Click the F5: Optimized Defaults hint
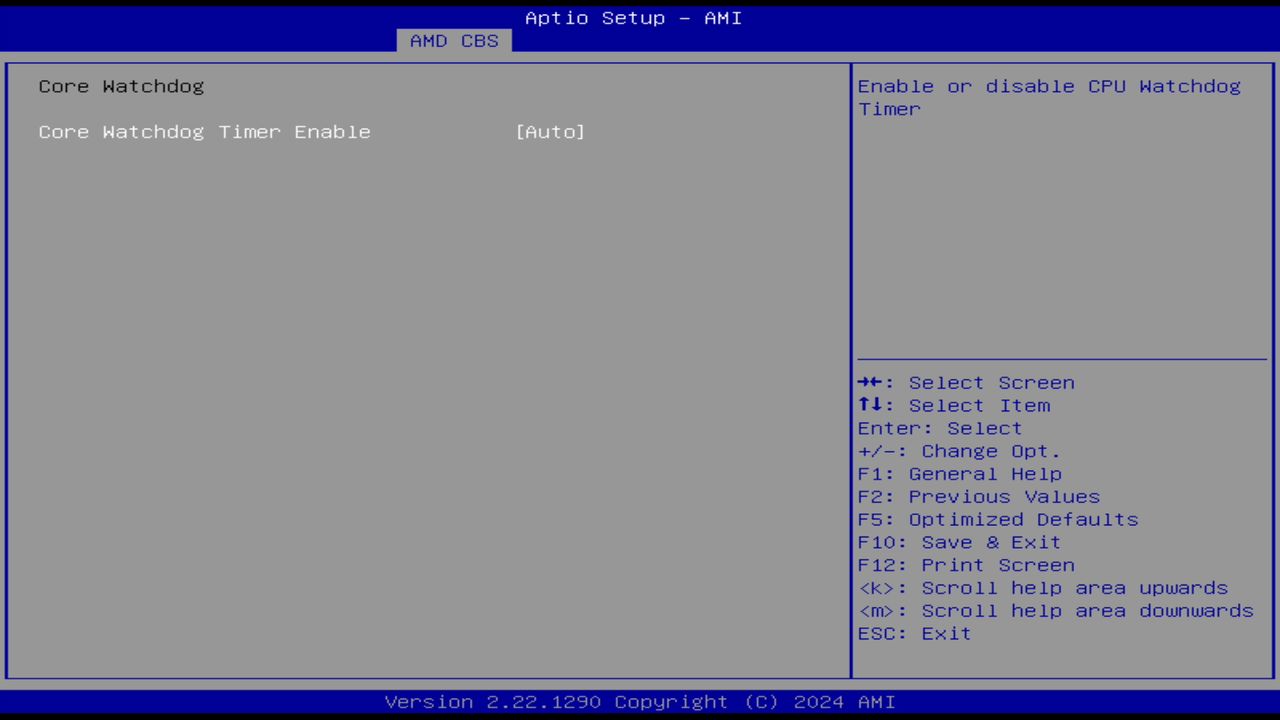 (998, 520)
